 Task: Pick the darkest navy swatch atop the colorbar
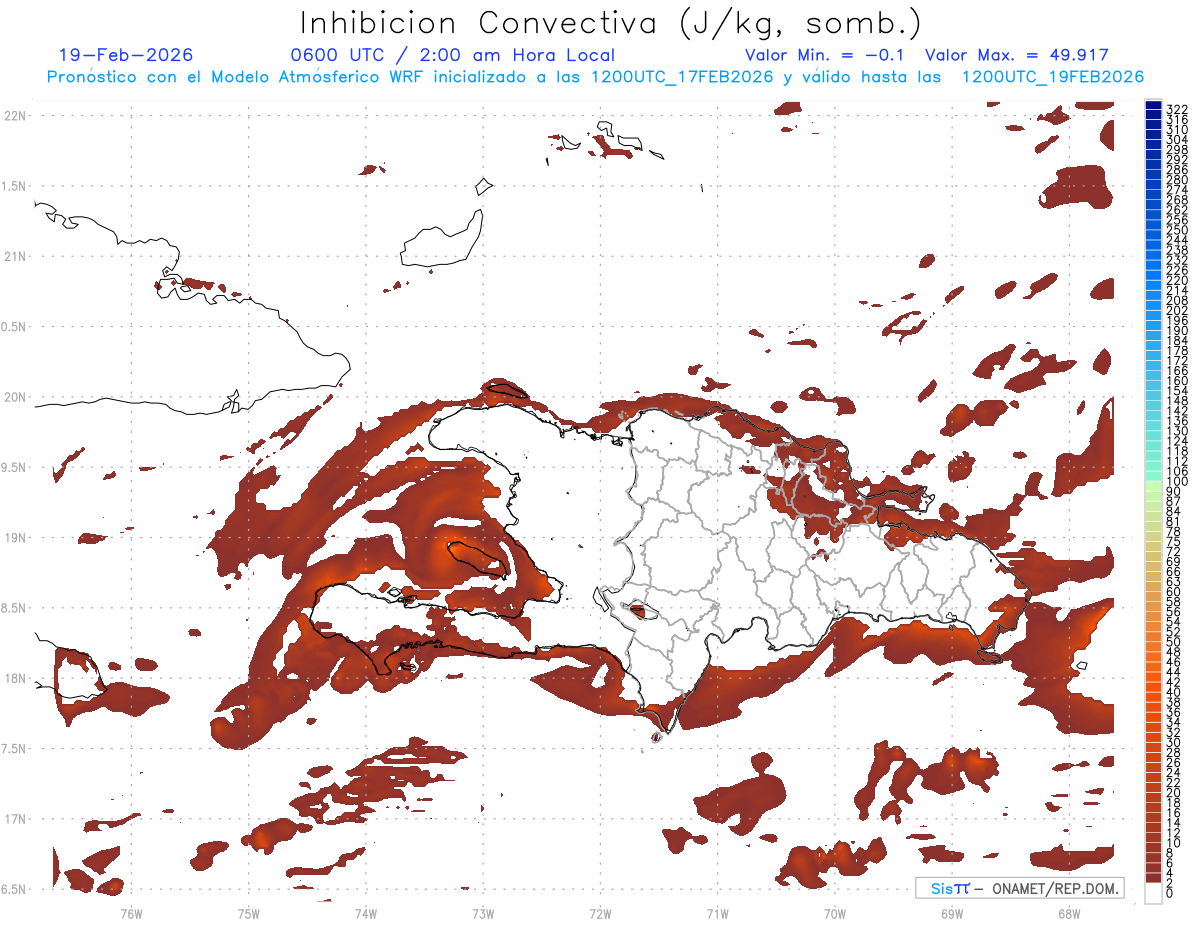click(x=1153, y=106)
